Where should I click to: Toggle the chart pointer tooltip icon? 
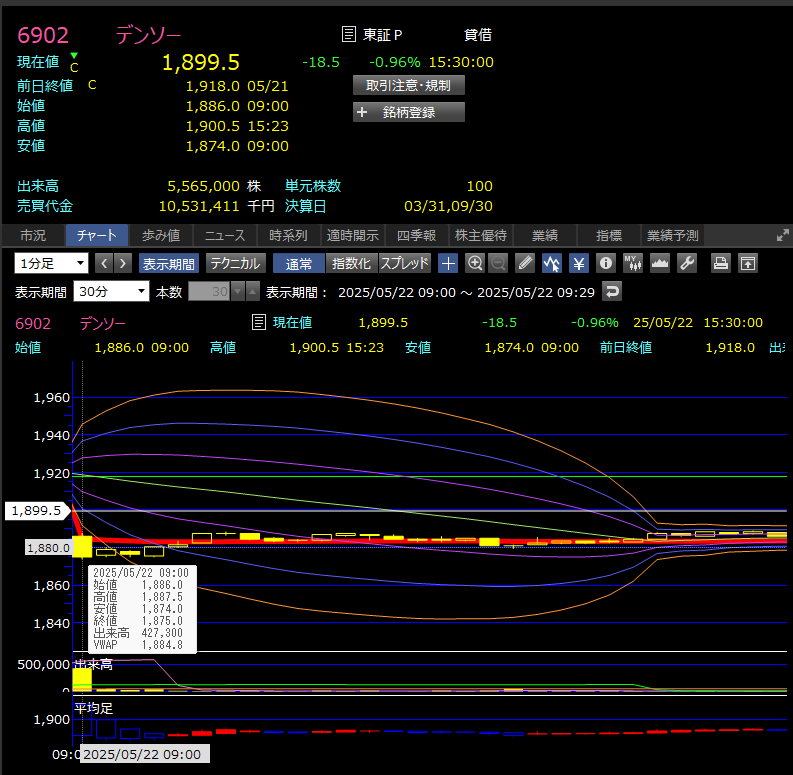tap(552, 264)
